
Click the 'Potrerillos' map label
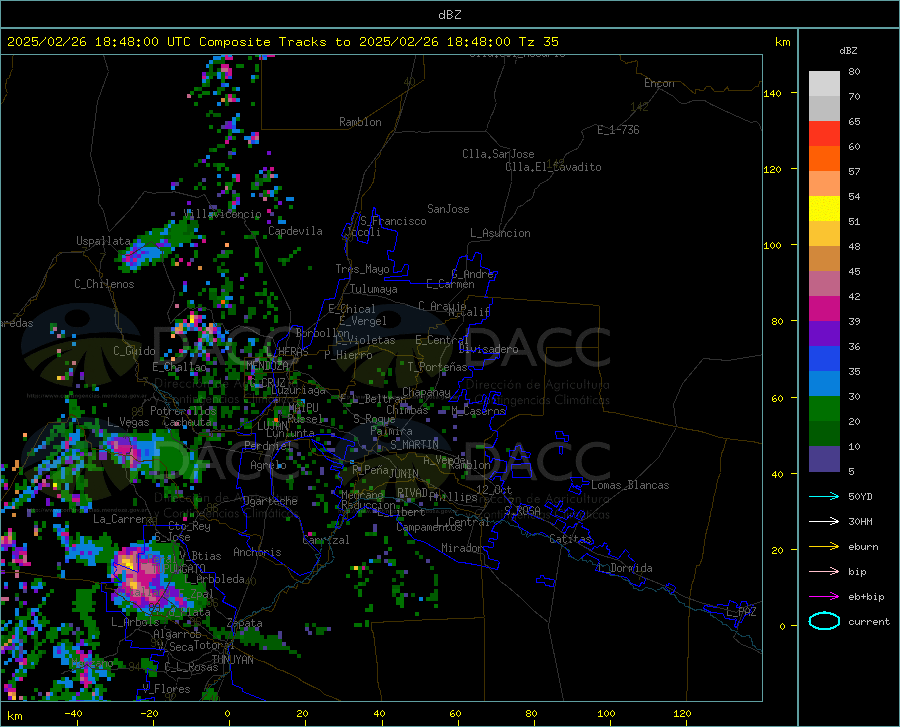point(183,411)
